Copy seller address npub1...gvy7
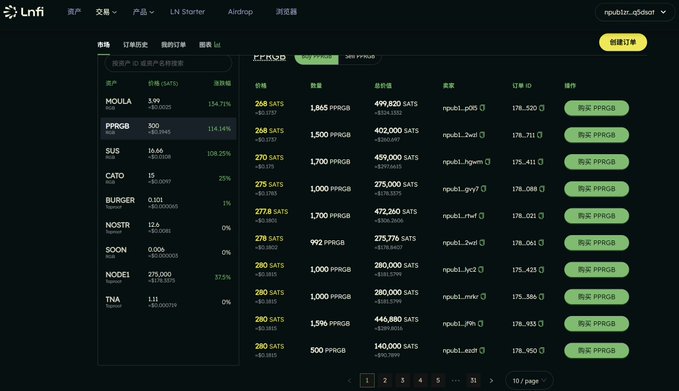This screenshot has width=679, height=391. [483, 189]
